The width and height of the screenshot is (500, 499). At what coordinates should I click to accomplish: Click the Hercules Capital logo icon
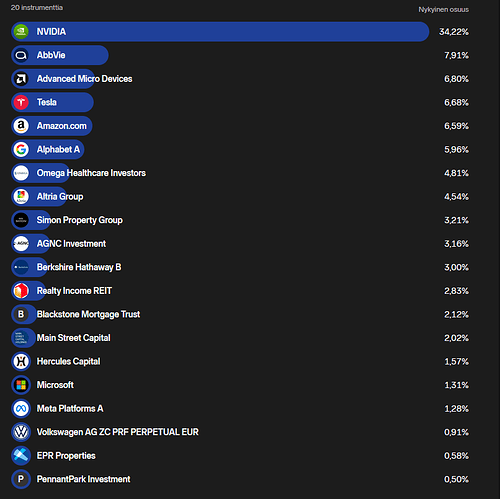21,361
